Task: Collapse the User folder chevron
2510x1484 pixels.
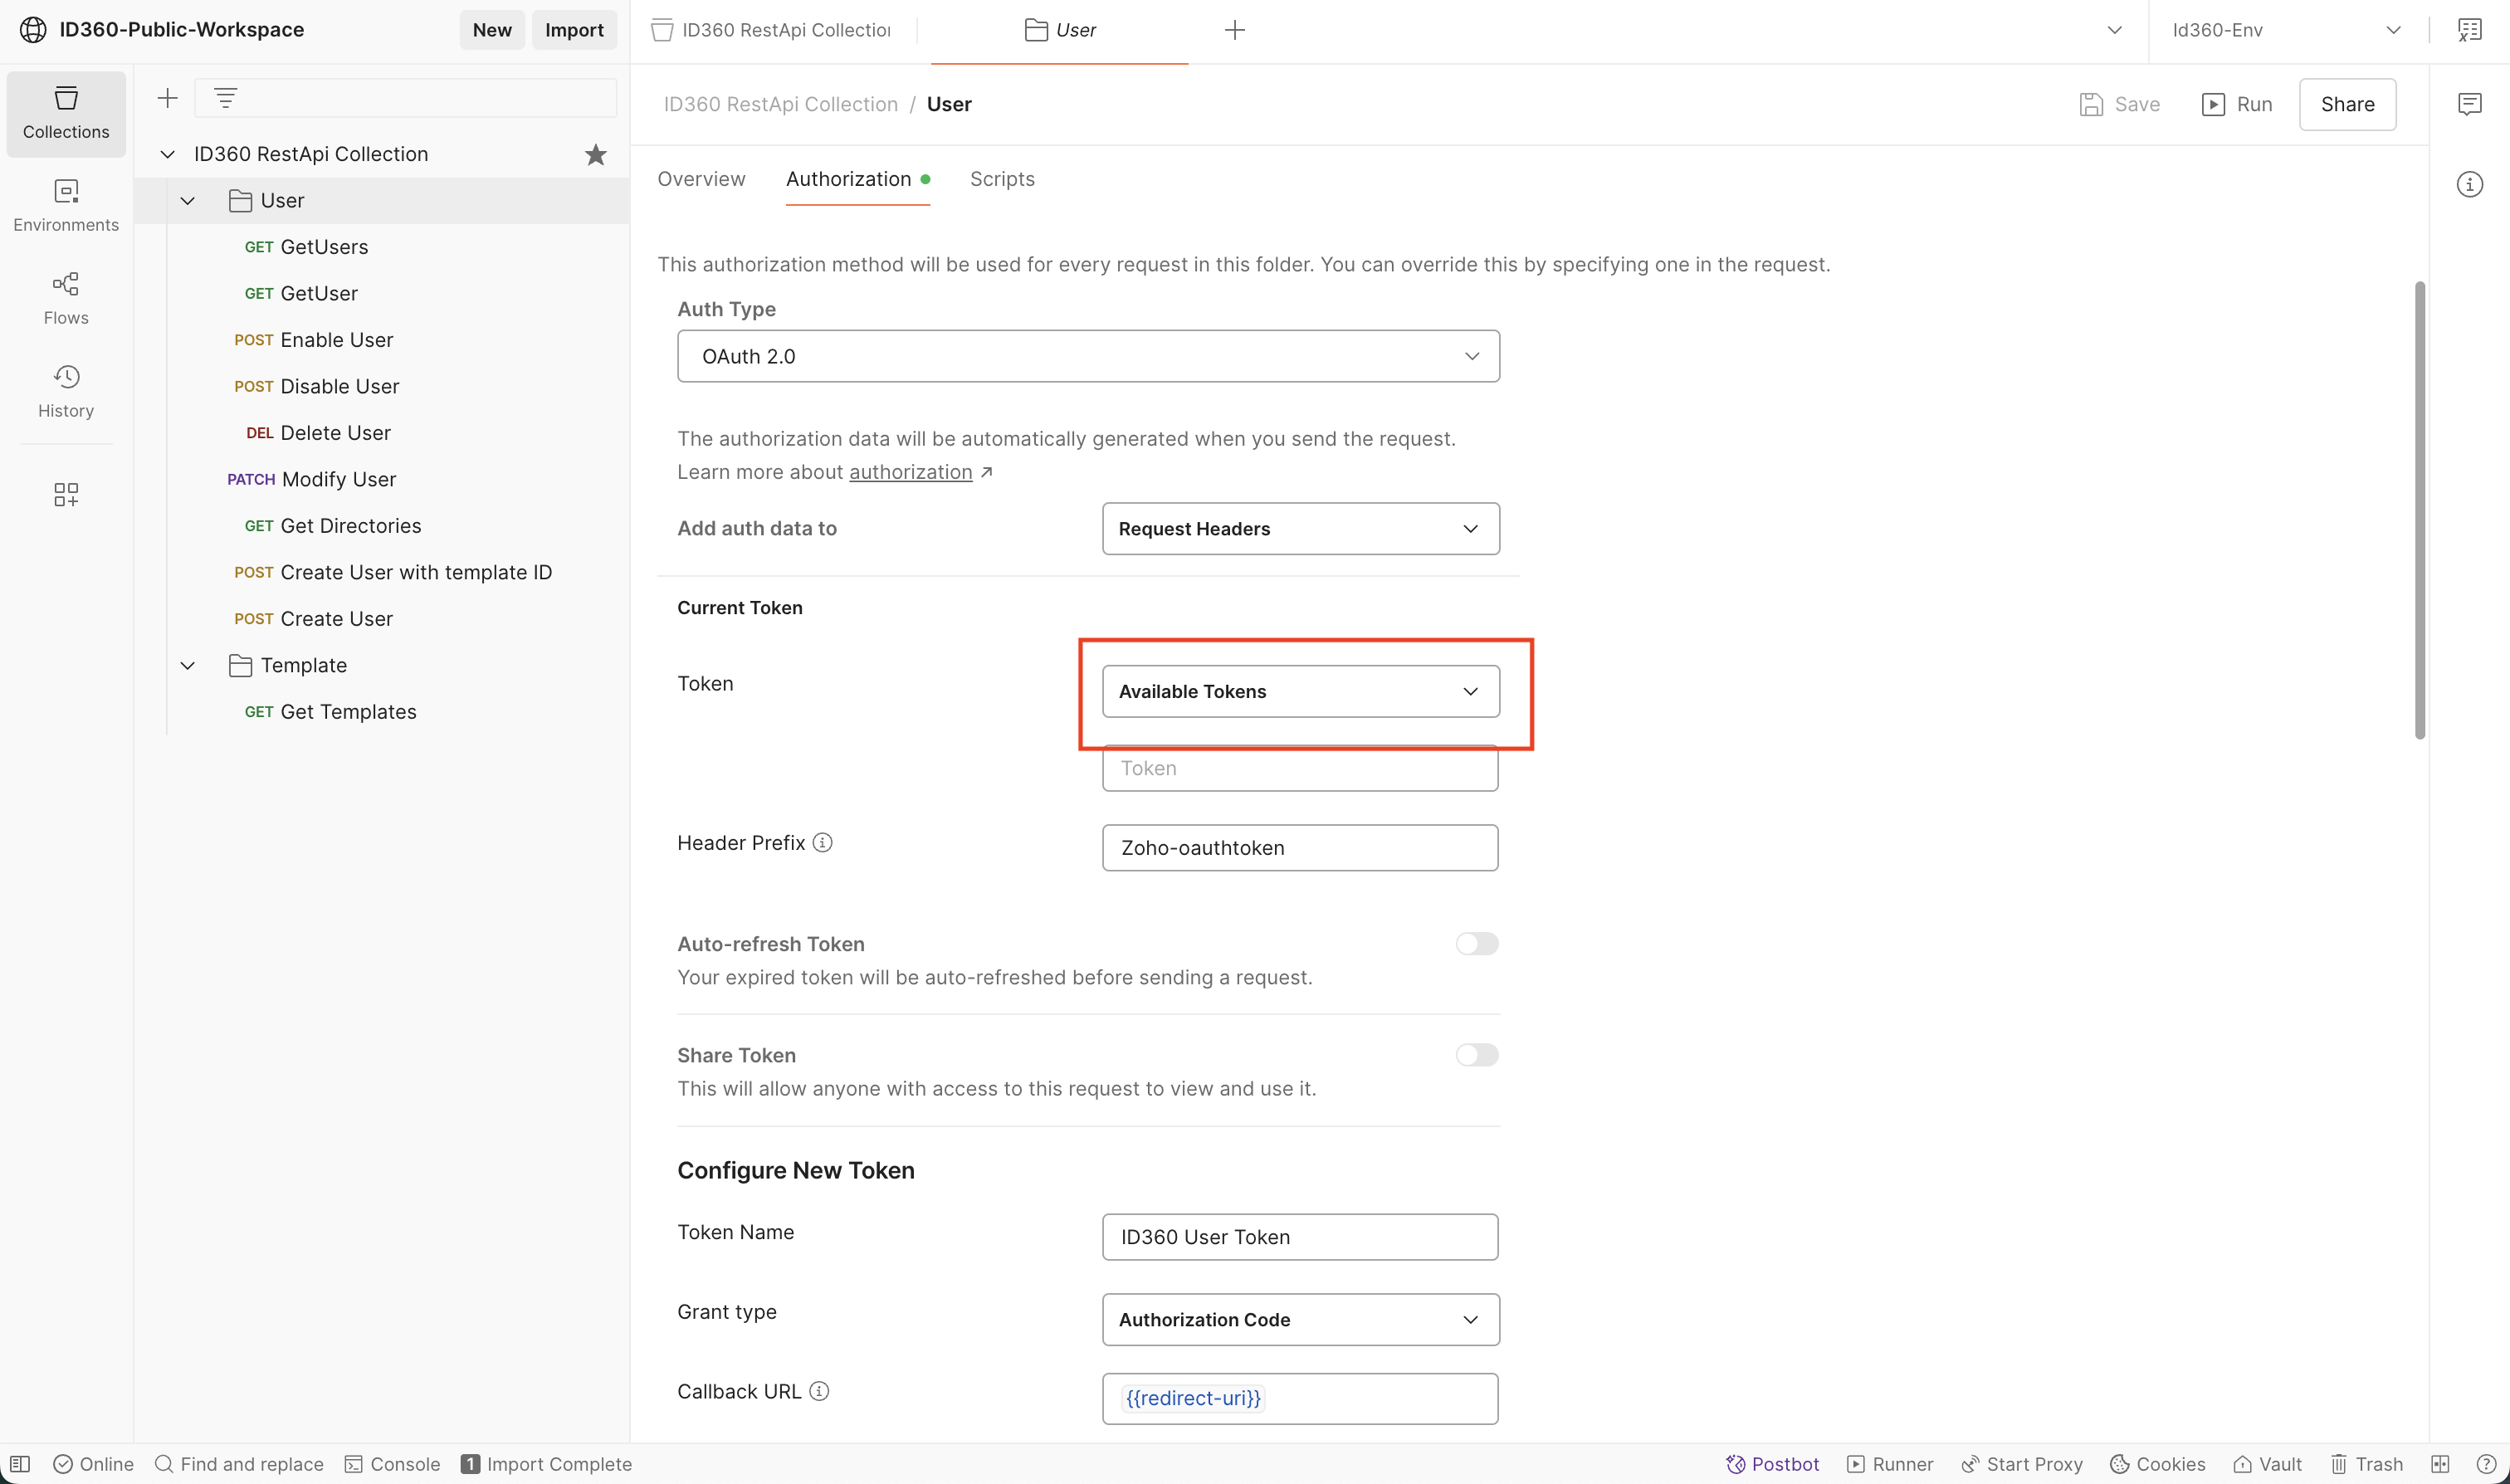Action: coord(187,201)
